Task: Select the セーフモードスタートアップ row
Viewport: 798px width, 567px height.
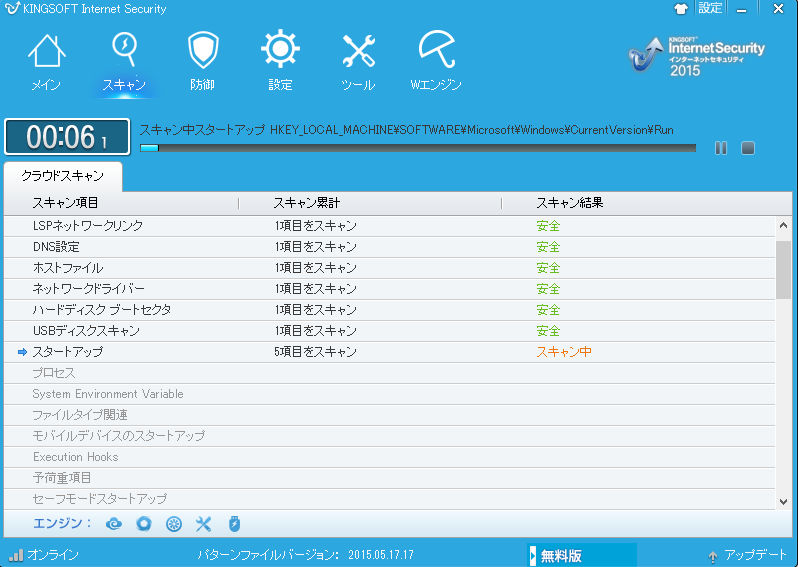Action: pyautogui.click(x=389, y=499)
